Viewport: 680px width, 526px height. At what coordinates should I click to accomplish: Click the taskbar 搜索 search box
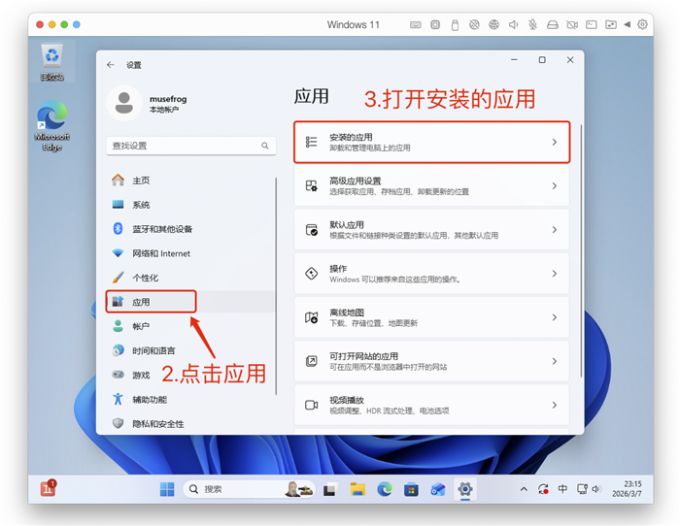click(x=249, y=489)
